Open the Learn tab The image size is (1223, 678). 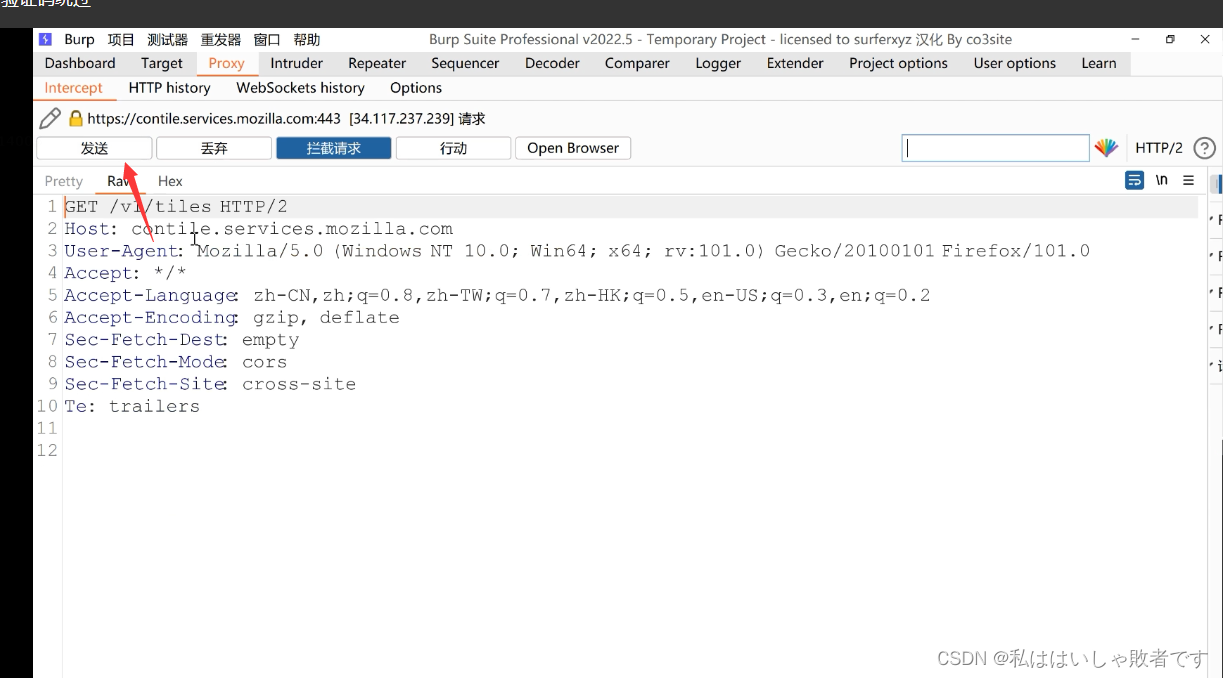point(1099,63)
